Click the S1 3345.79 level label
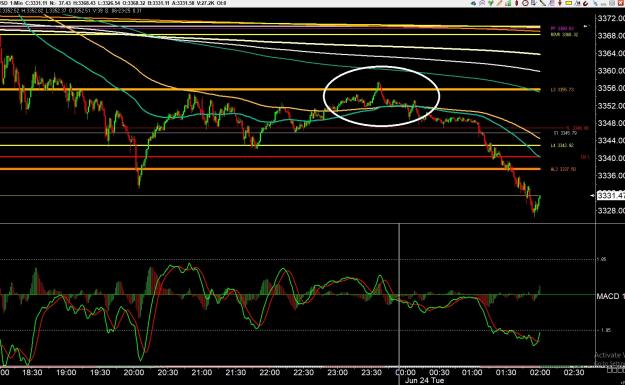Viewport: 625px width, 385px height. coord(565,133)
